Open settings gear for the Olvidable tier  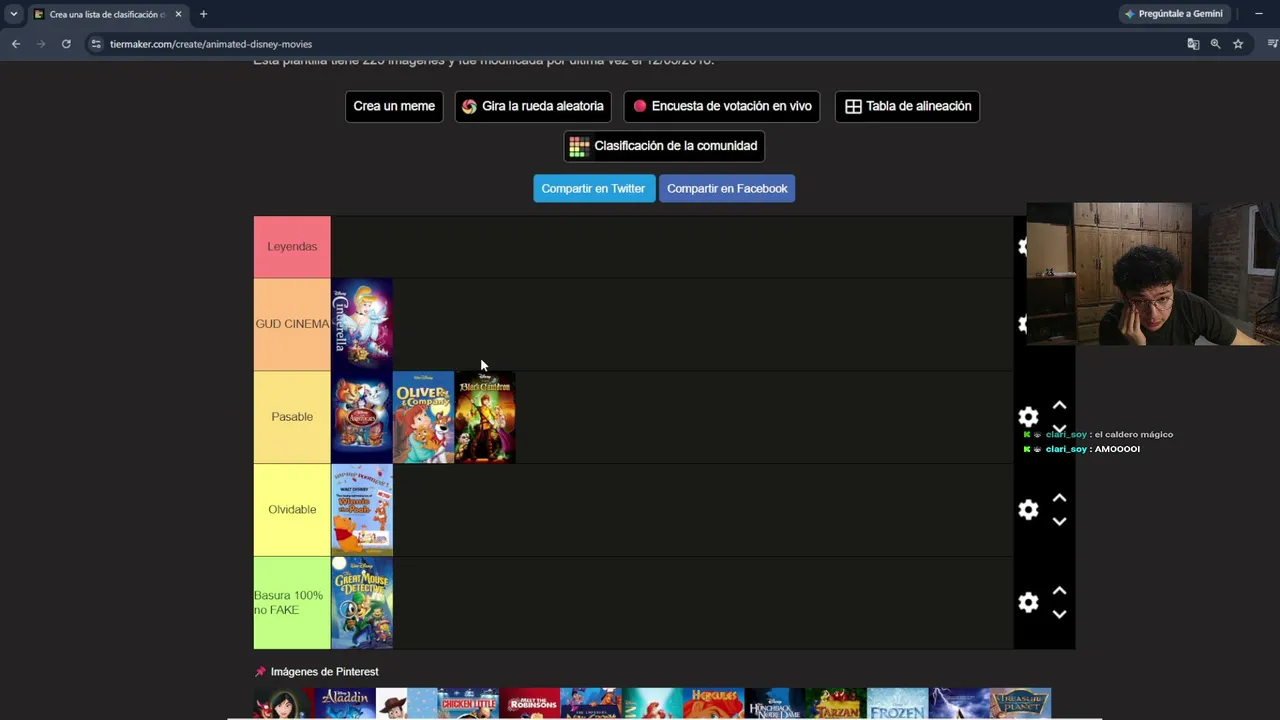[x=1028, y=509]
